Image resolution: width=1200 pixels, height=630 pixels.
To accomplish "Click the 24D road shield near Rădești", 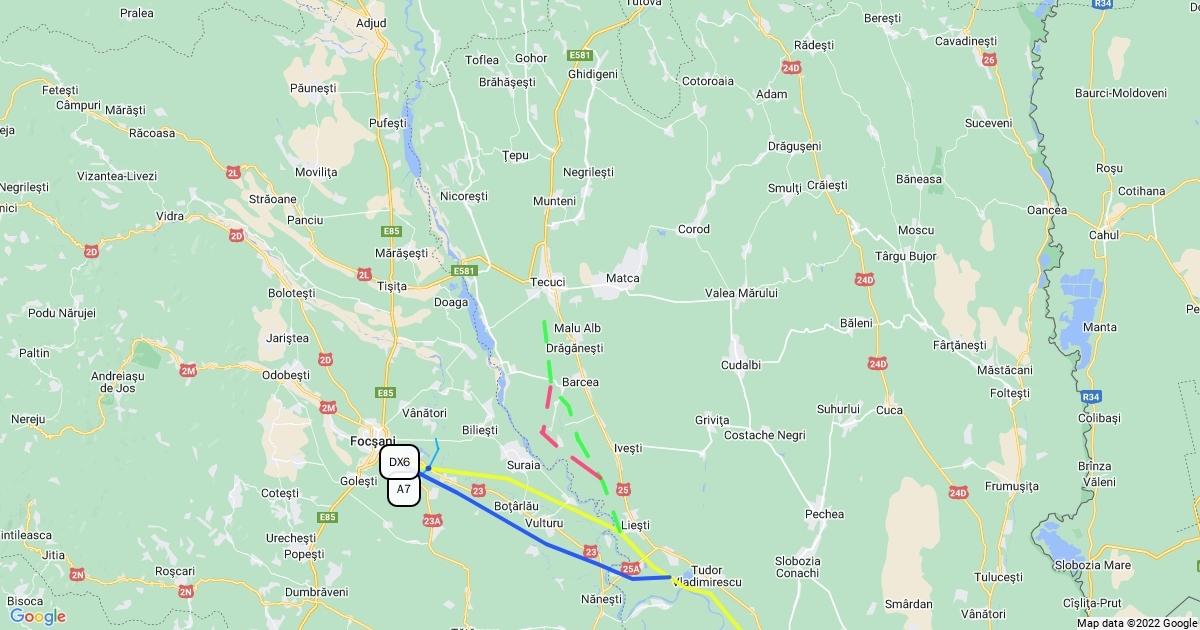I will (x=792, y=68).
